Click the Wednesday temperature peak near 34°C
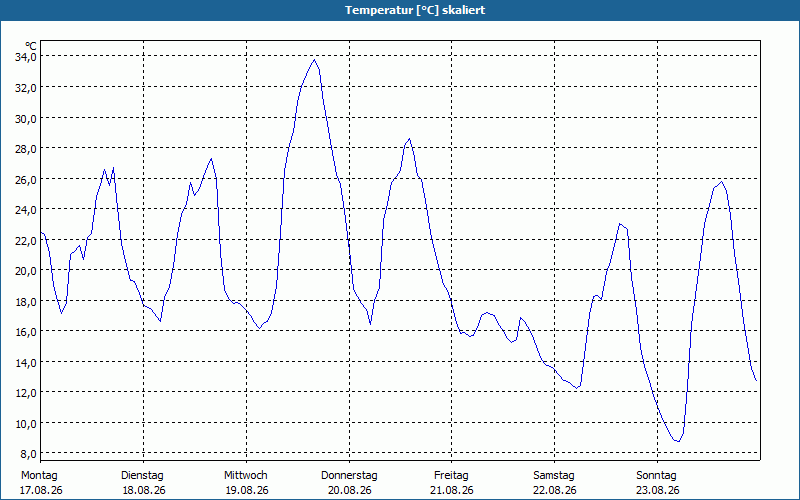800x500 pixels. [314, 60]
